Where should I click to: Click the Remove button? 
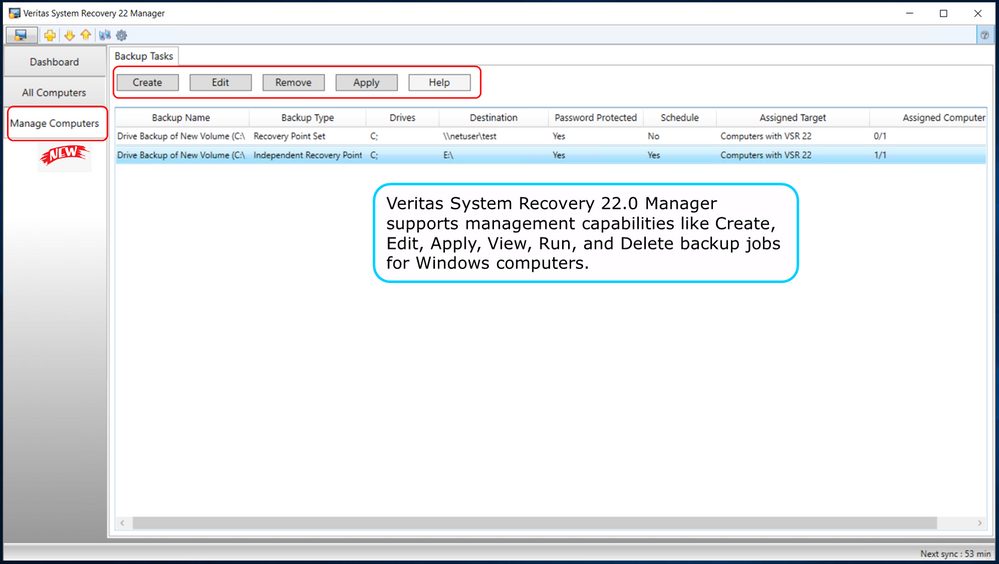pos(293,83)
